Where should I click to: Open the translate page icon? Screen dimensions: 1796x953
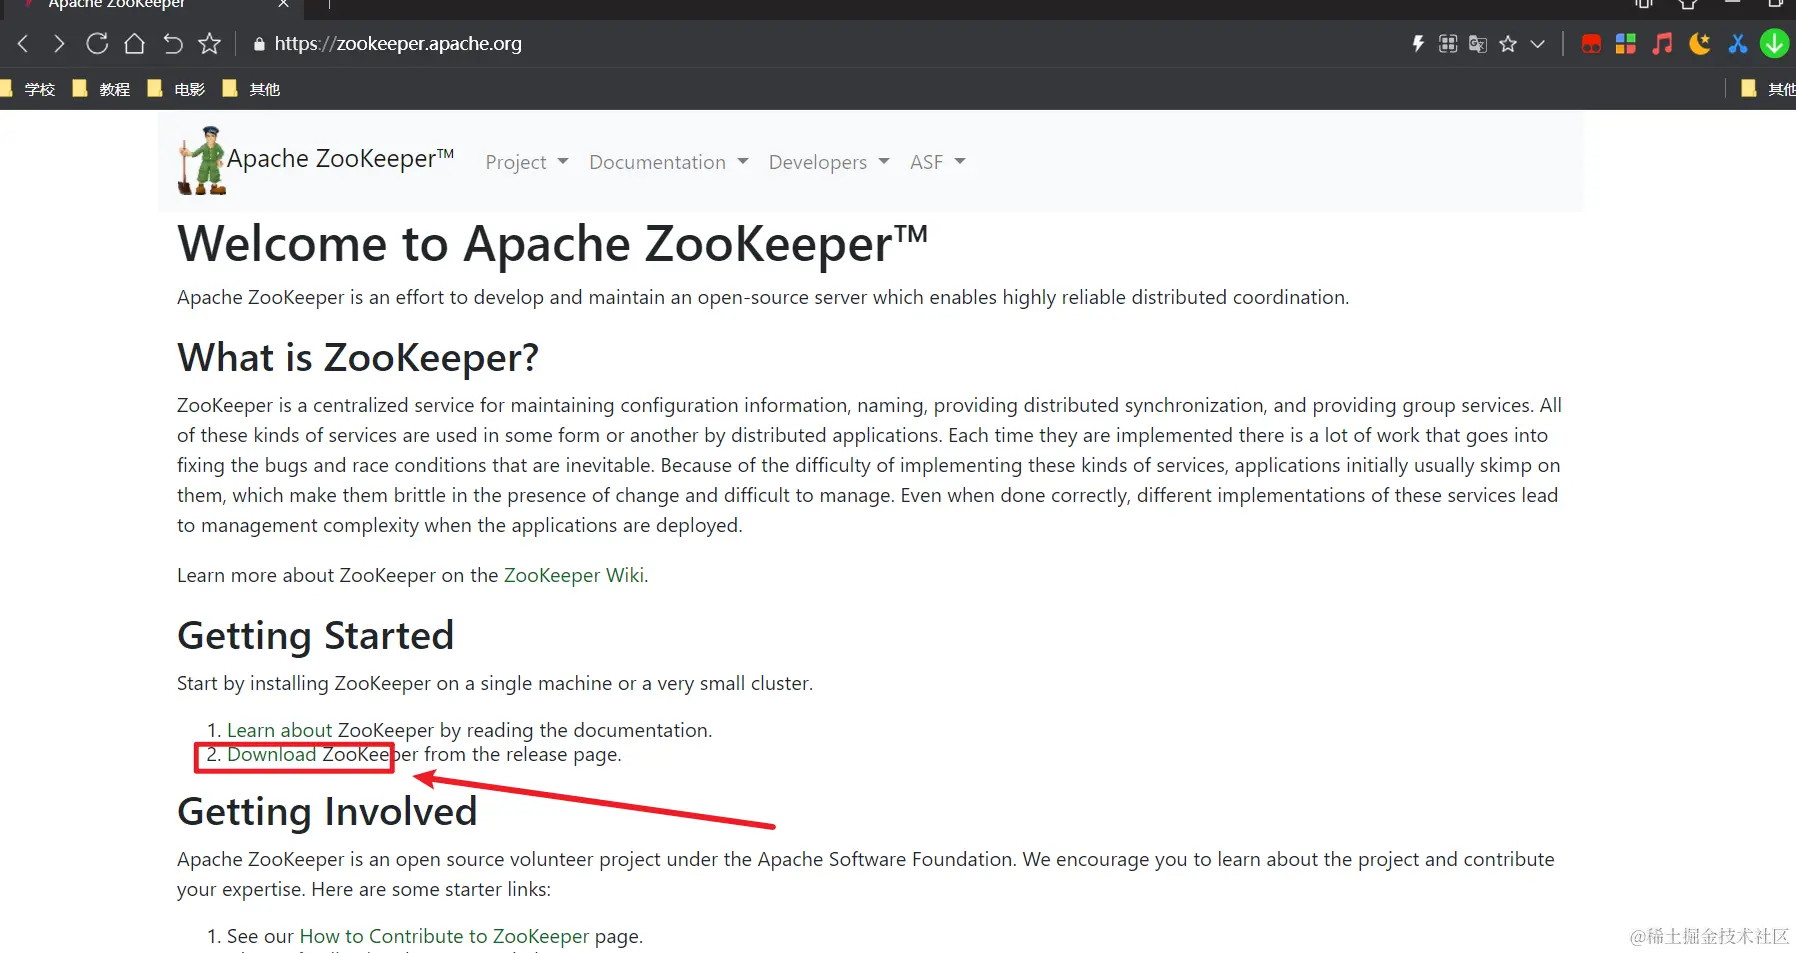[1478, 44]
